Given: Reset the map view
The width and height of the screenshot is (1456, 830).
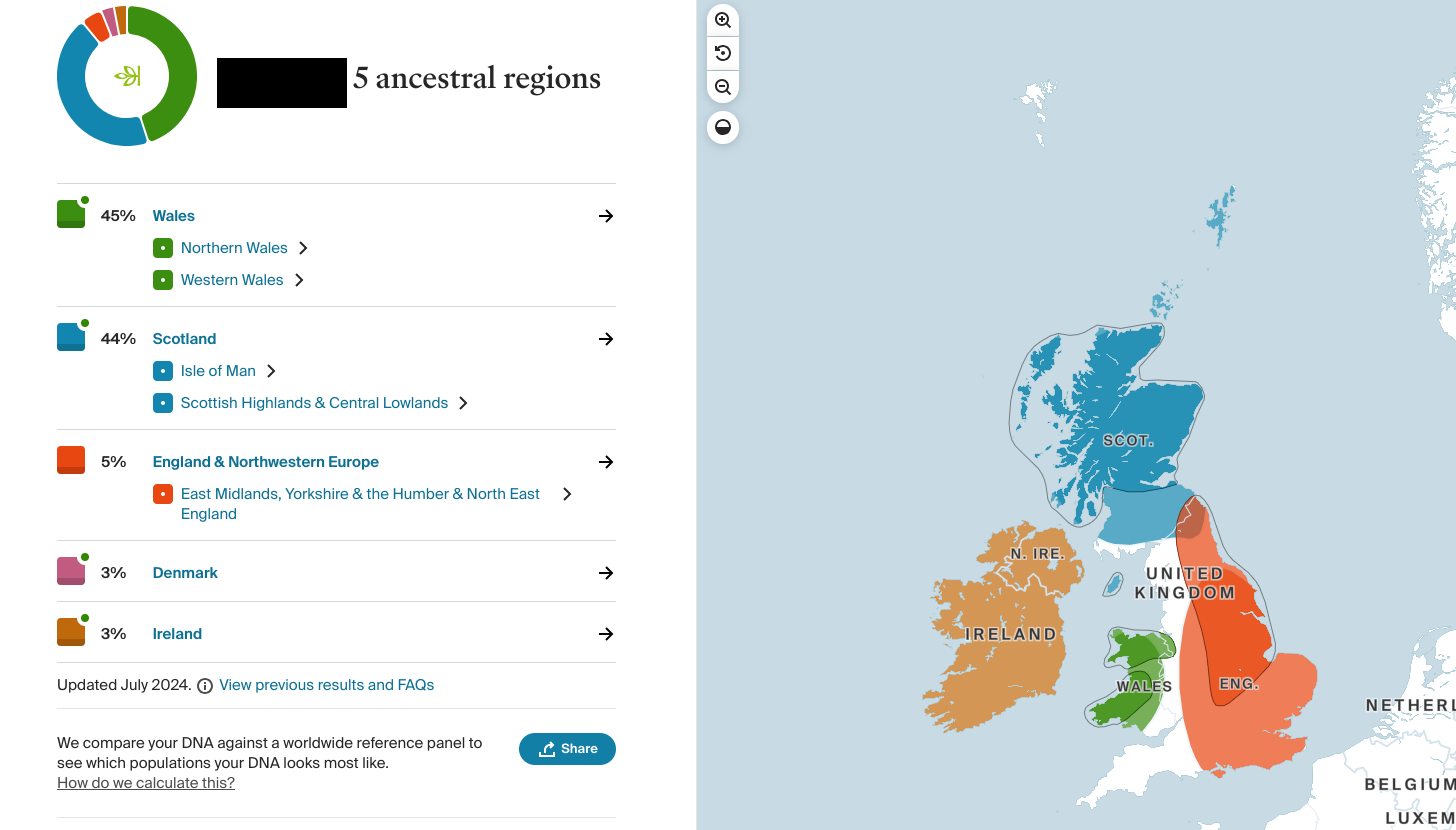Looking at the screenshot, I should click(723, 53).
